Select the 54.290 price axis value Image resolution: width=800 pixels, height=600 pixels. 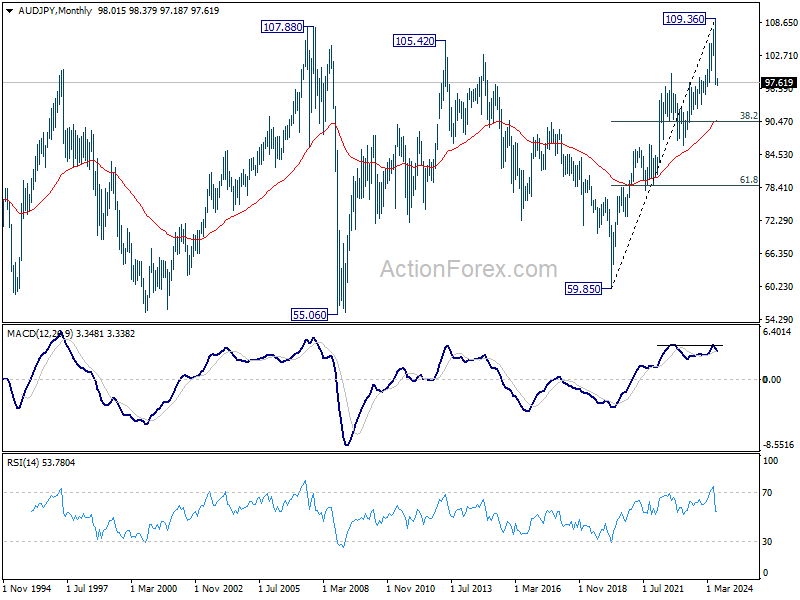coord(779,319)
